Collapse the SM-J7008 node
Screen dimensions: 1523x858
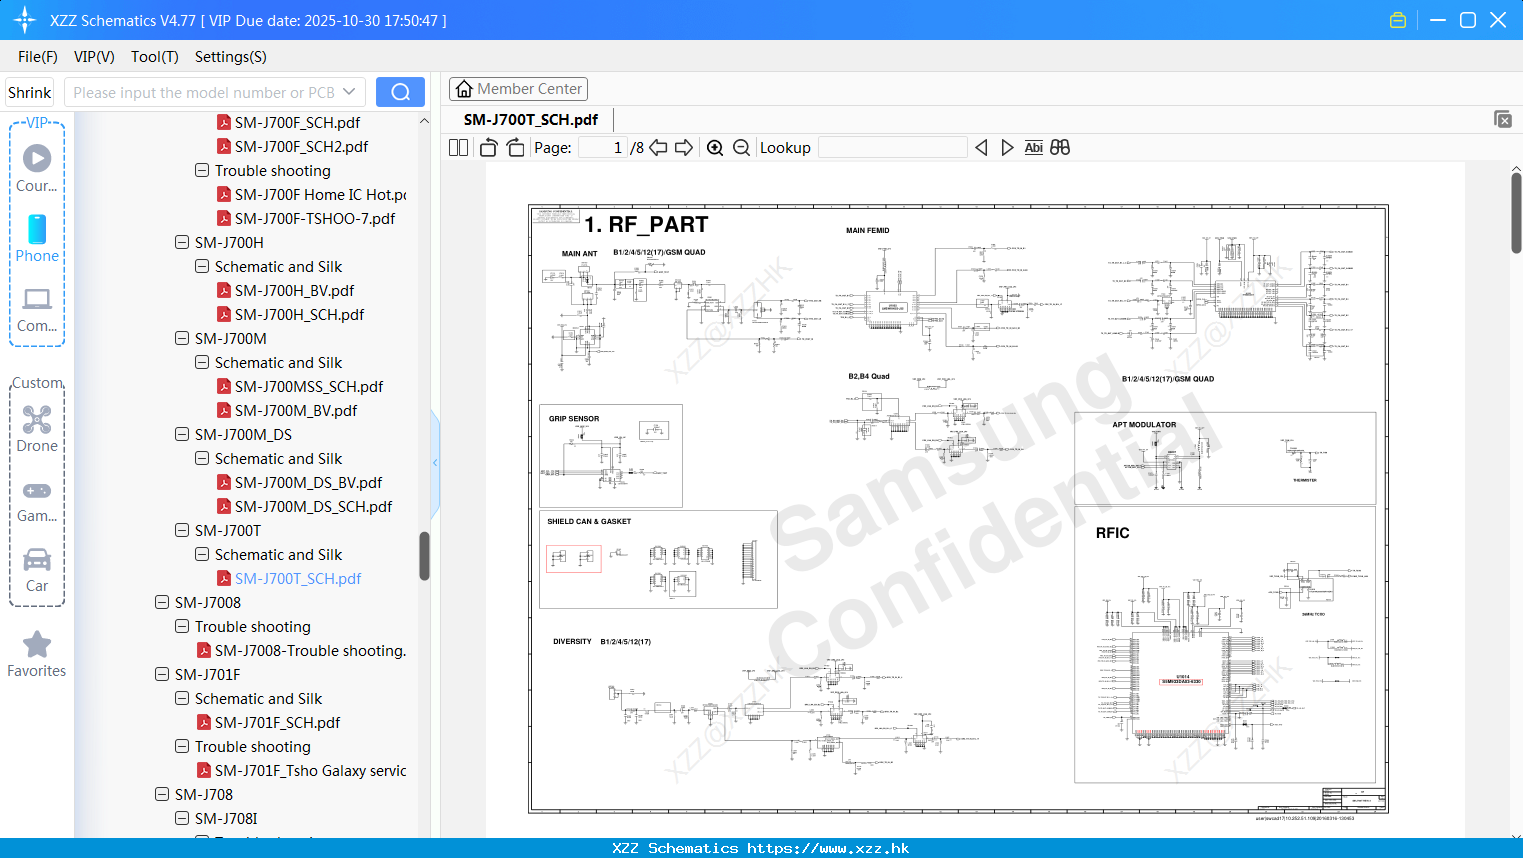(x=162, y=602)
